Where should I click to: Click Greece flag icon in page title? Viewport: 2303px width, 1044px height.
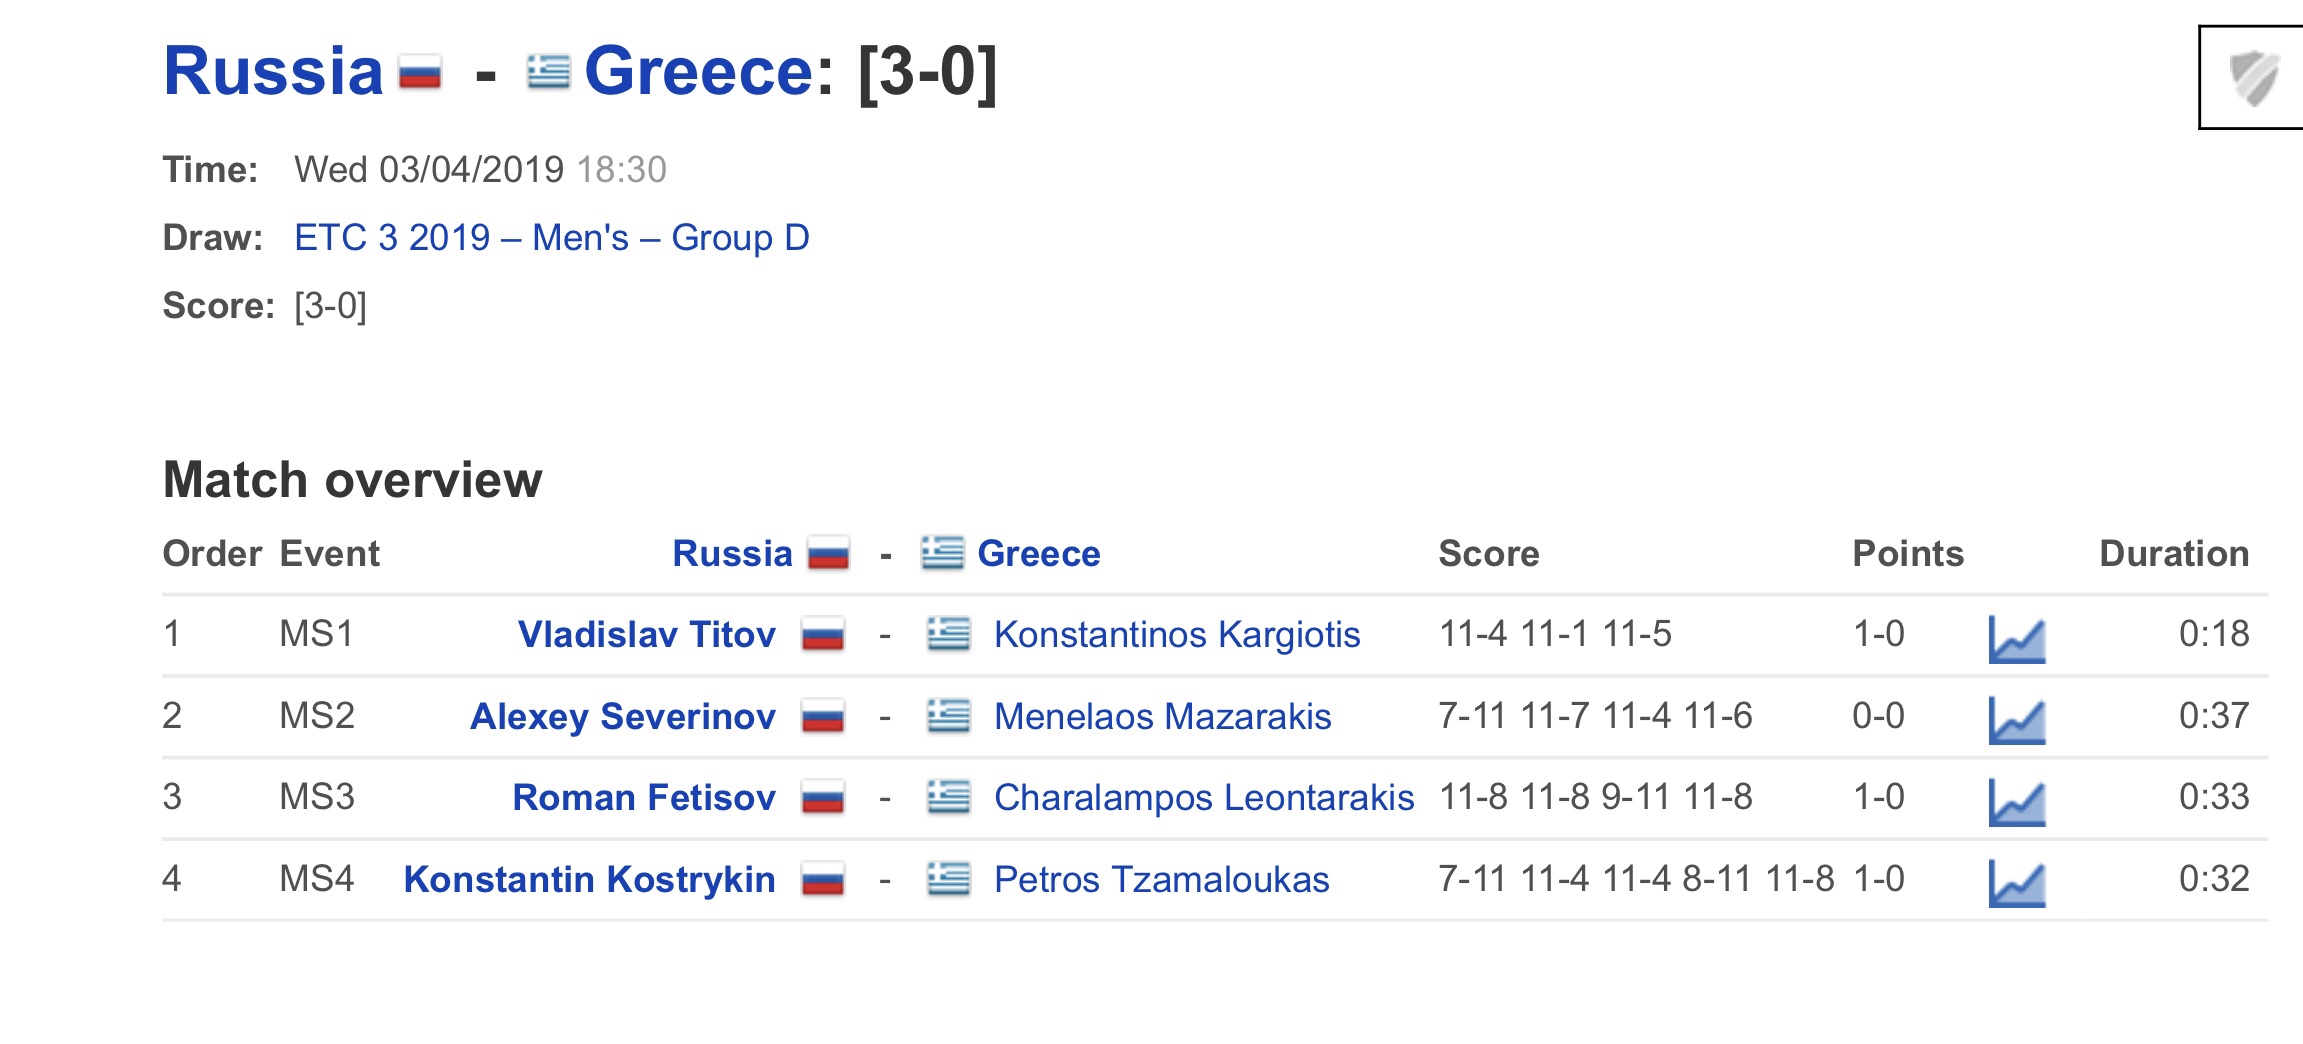(549, 72)
